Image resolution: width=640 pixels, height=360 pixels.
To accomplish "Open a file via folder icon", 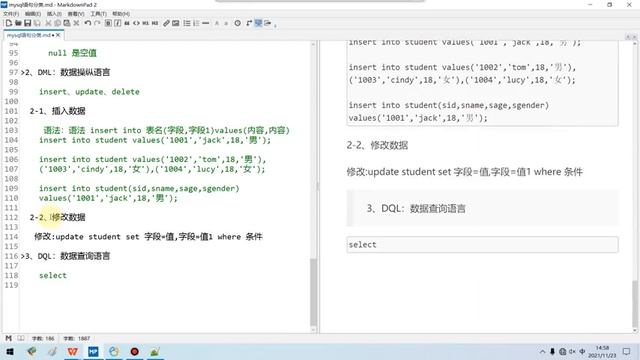I will click(x=18, y=23).
